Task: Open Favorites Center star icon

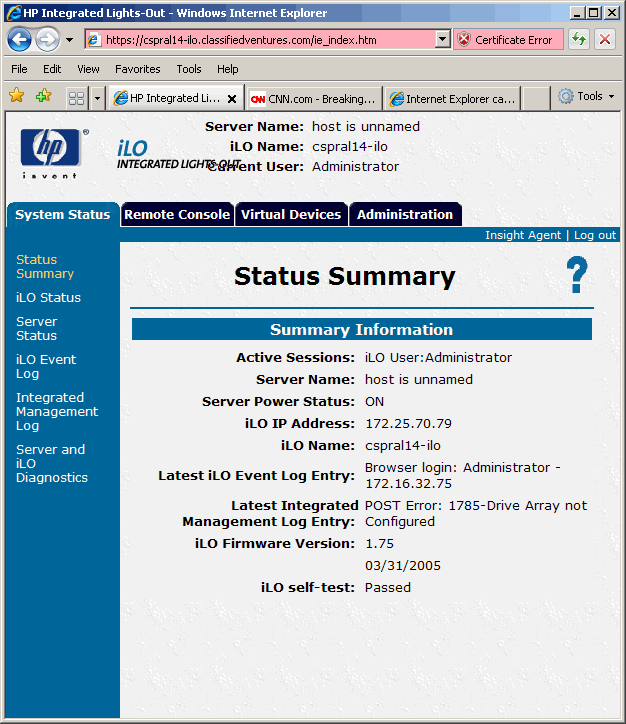Action: 17,97
